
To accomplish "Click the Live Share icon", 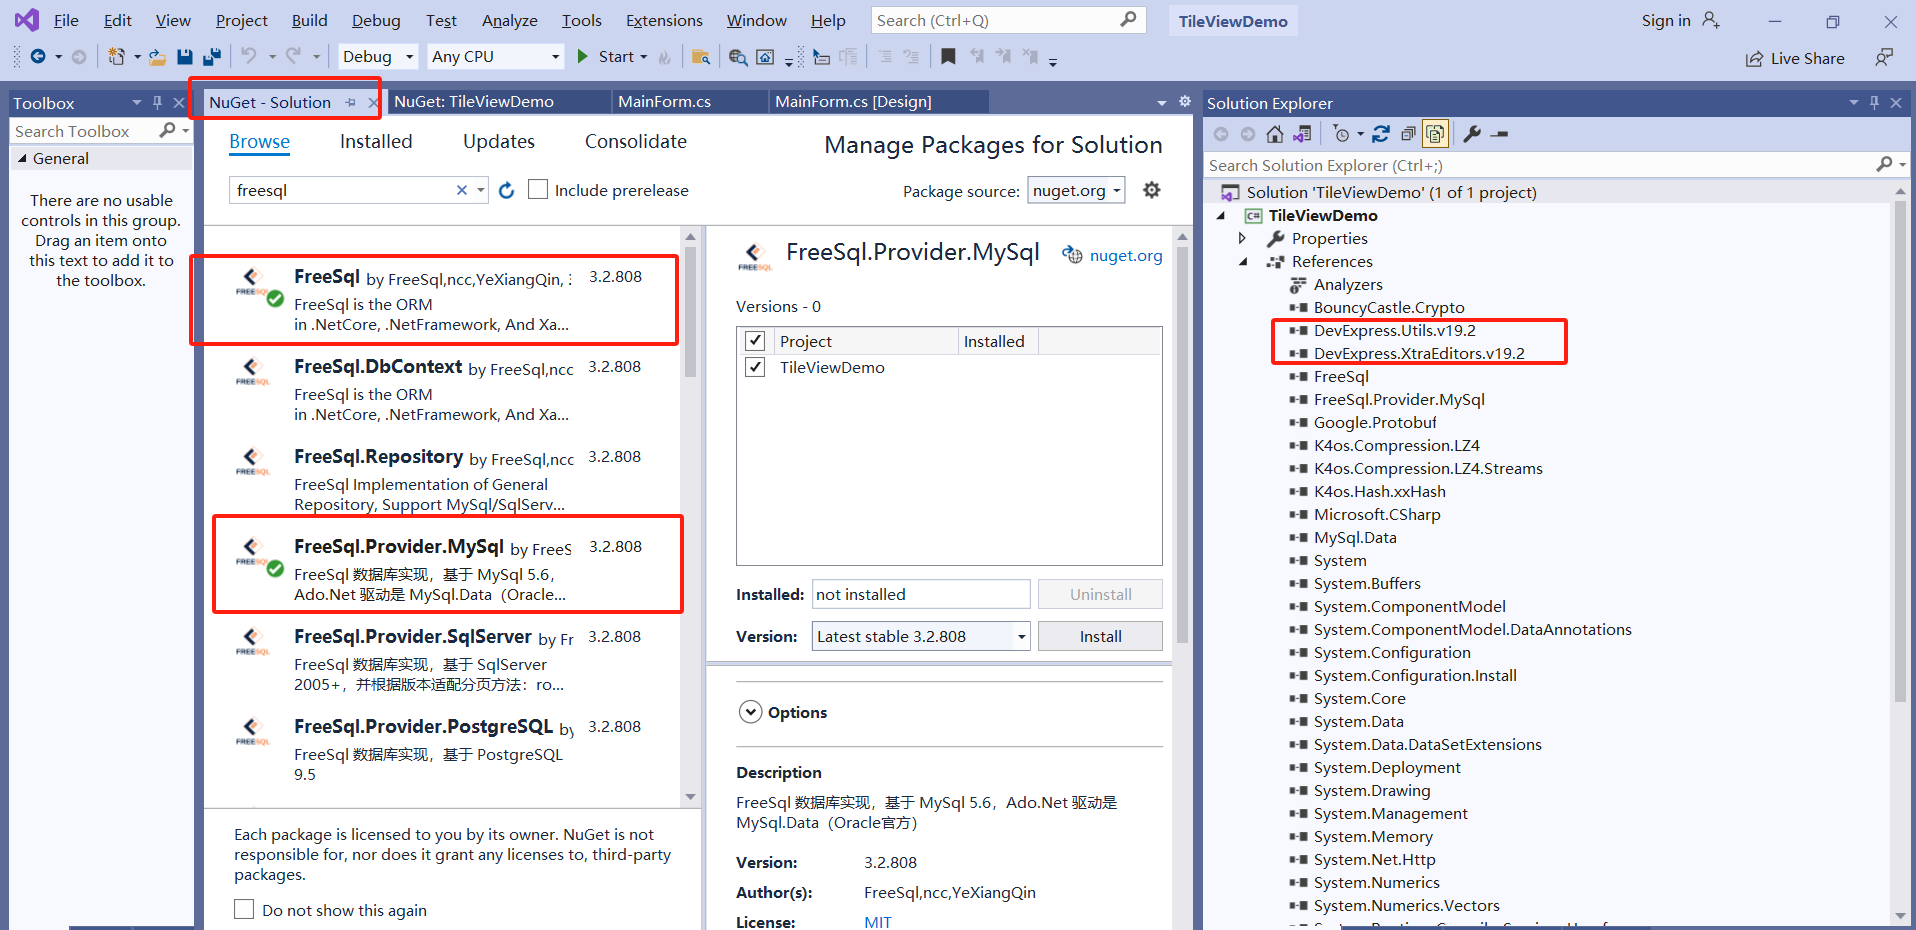I will click(x=1754, y=59).
